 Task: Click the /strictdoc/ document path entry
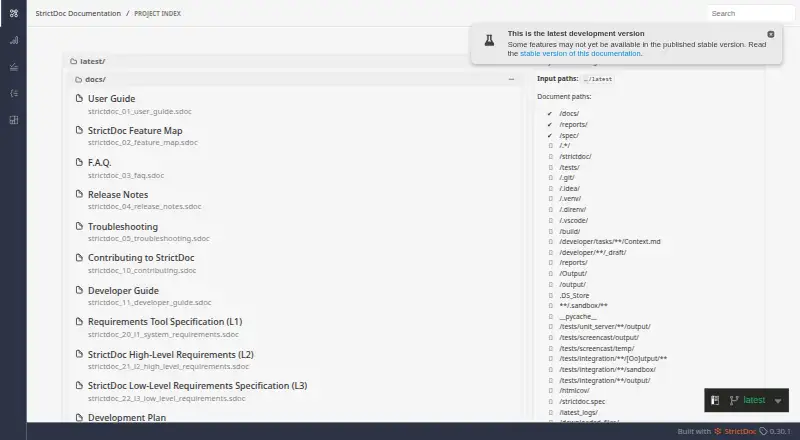coord(575,157)
